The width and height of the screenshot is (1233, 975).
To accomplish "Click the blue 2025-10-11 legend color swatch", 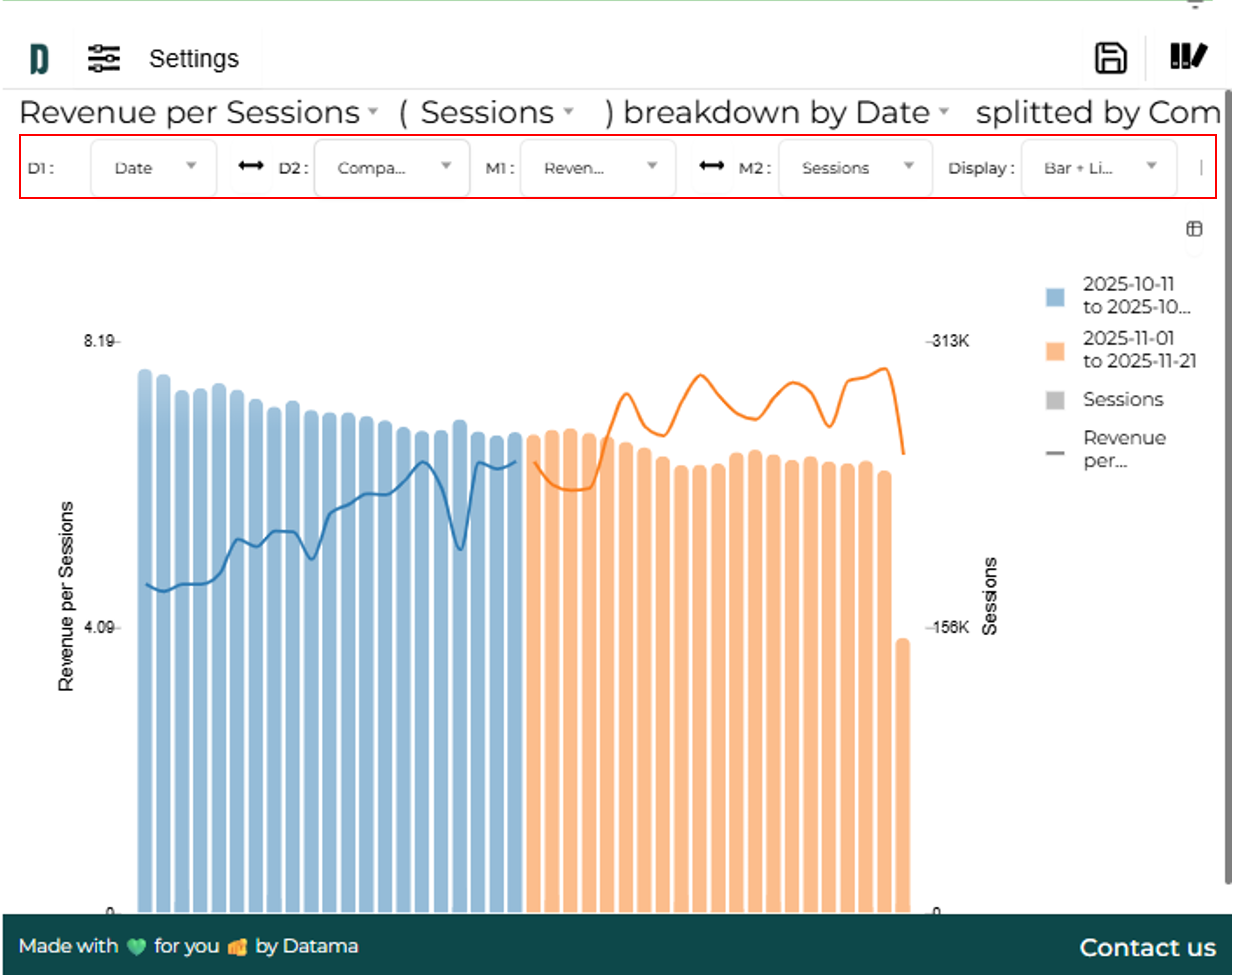I will 1055,297.
